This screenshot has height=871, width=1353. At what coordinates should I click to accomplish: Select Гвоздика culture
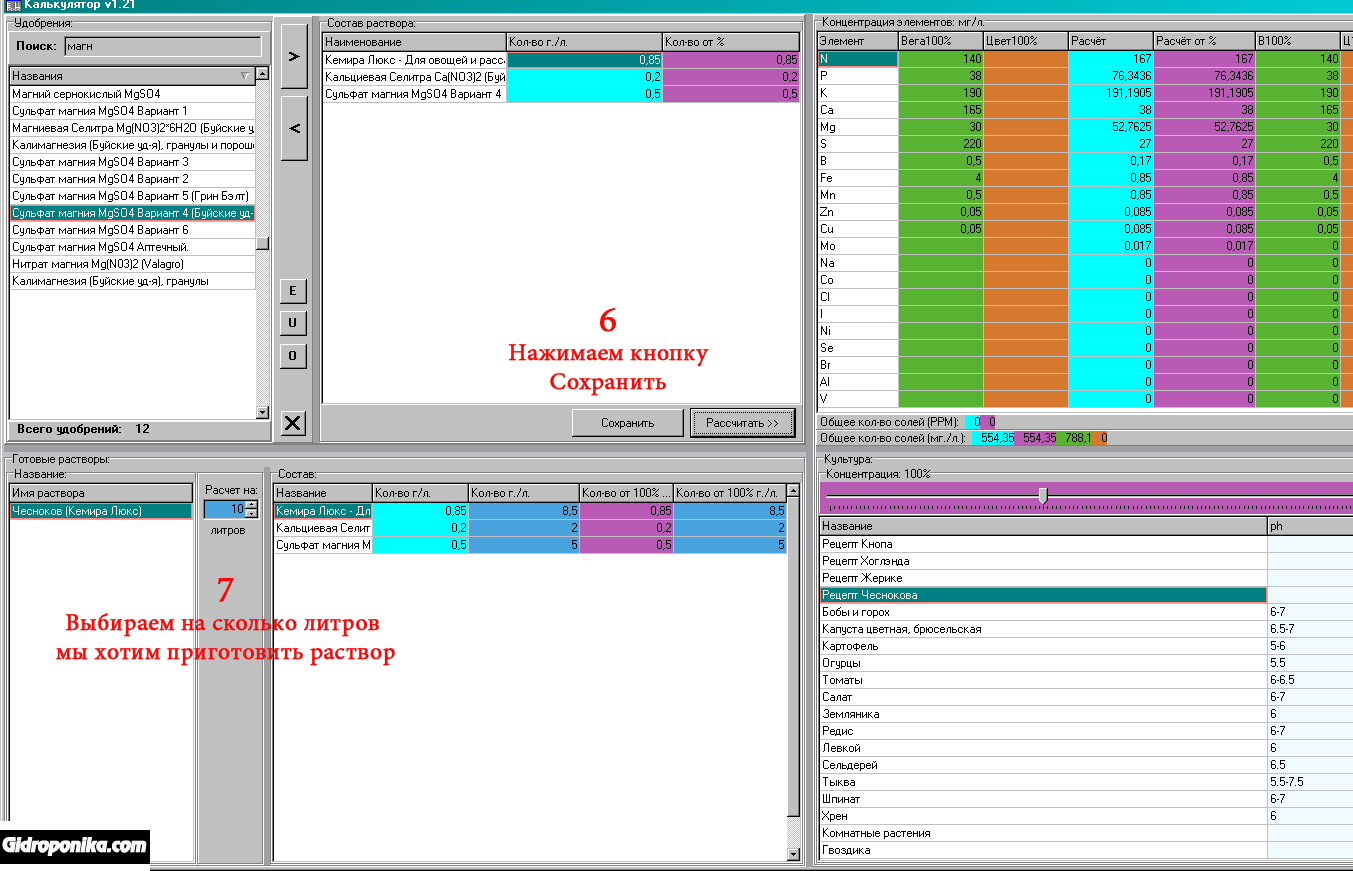pos(1043,850)
